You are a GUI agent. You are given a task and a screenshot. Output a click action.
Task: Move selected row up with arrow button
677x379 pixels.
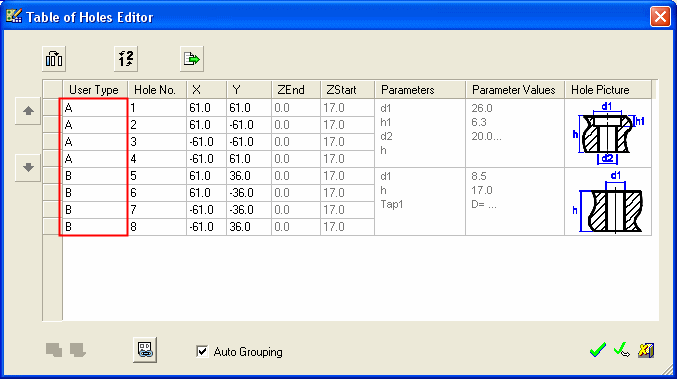tap(28, 111)
